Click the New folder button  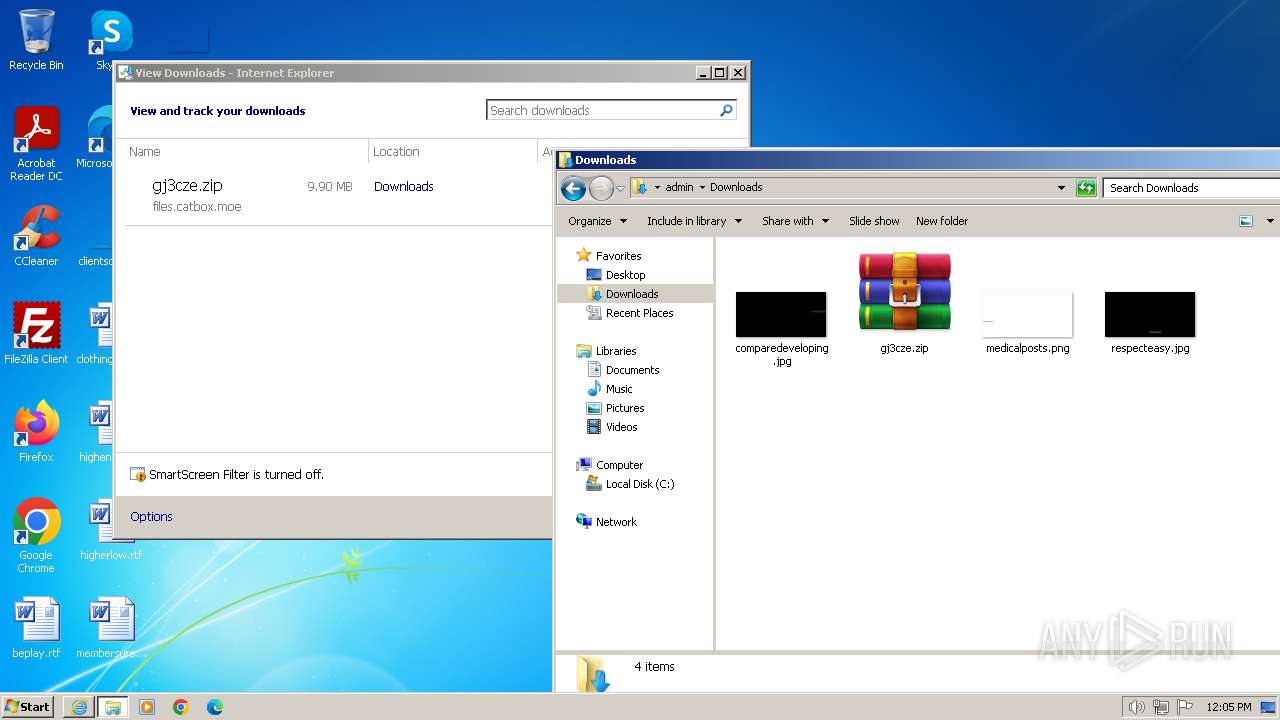942,221
